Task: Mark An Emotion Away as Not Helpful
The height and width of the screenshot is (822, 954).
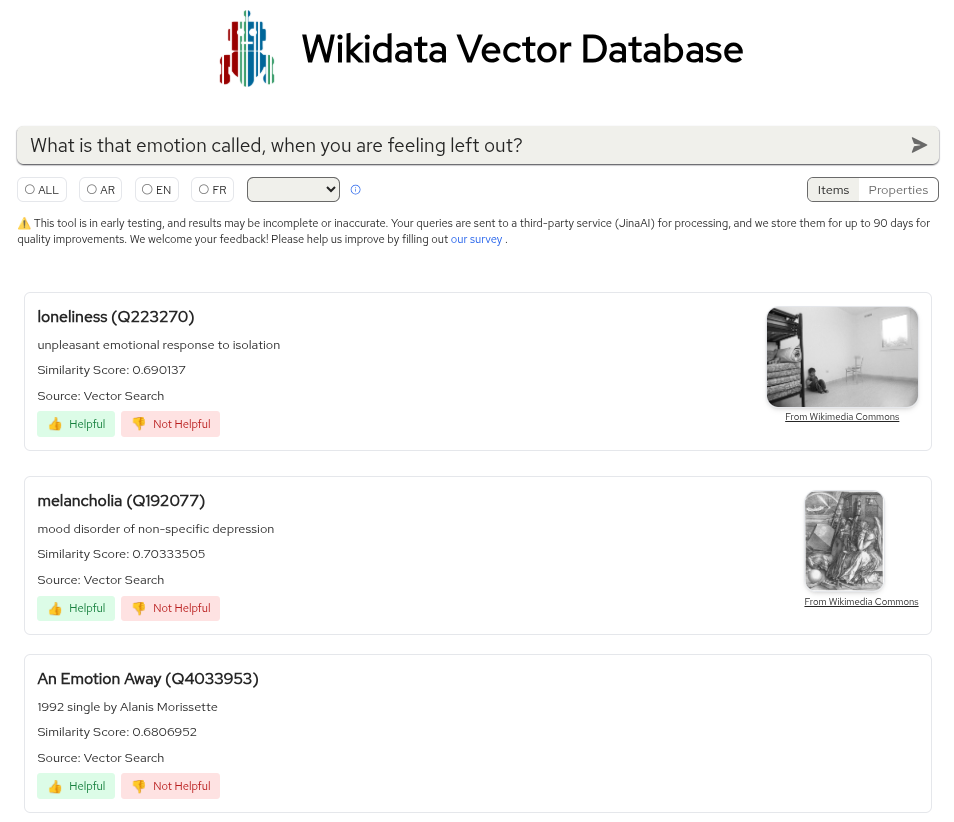Action: pyautogui.click(x=170, y=786)
